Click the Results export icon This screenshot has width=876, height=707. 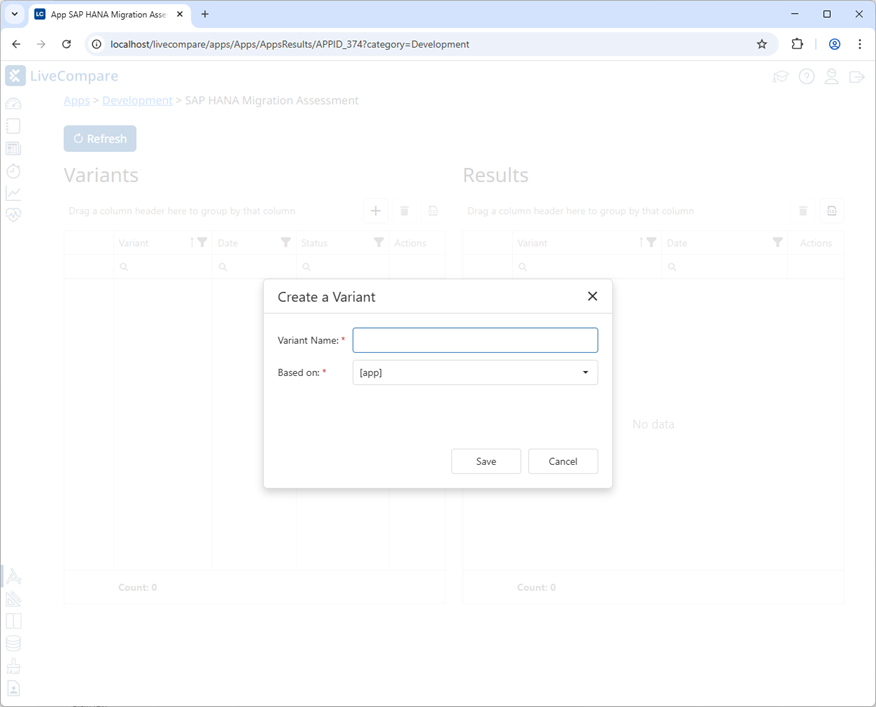click(x=832, y=211)
